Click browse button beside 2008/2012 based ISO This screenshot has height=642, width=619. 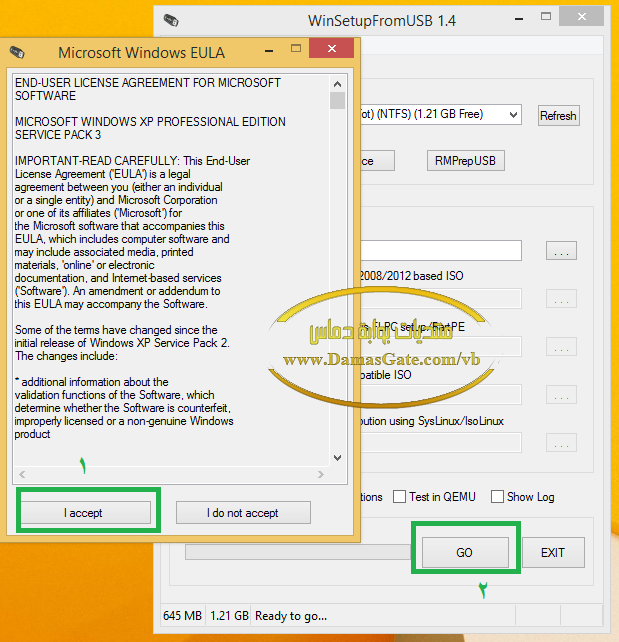561,299
